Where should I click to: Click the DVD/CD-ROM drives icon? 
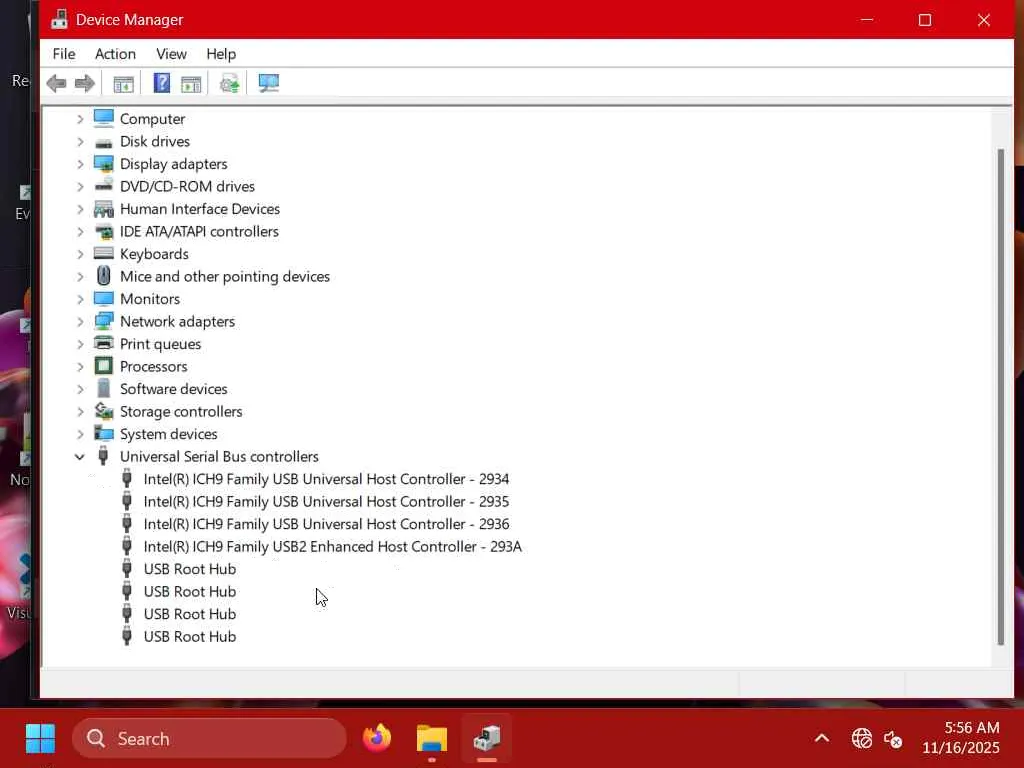coord(103,186)
